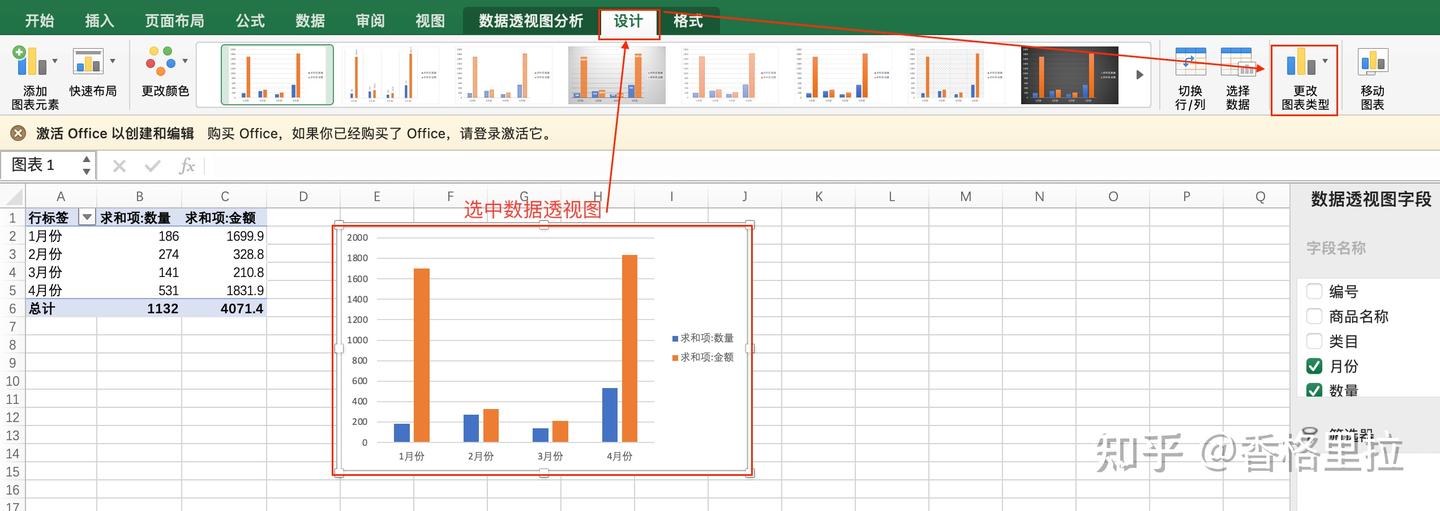
Task: Open the 页面布局 ribbon tab
Action: point(175,20)
